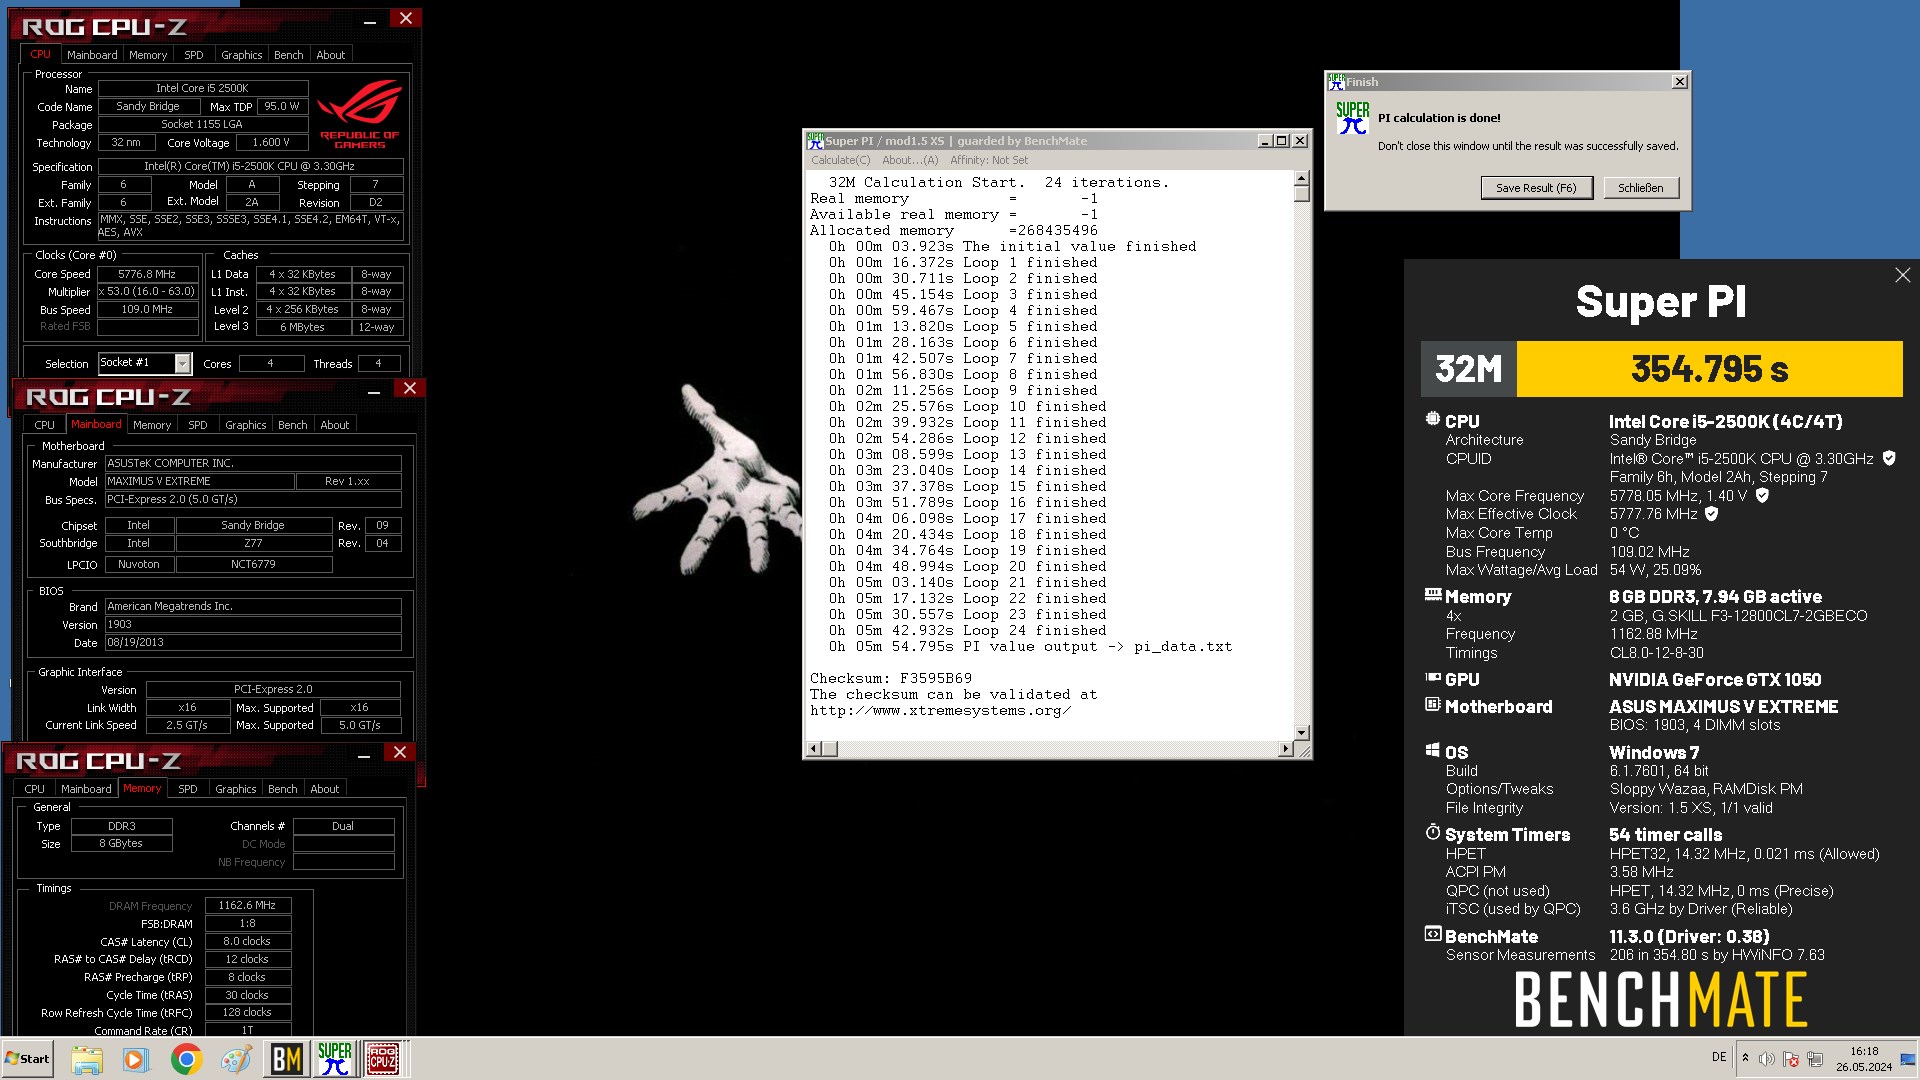Click the CPU chip icon in BenchMate panel
The height and width of the screenshot is (1080, 1920).
1433,420
